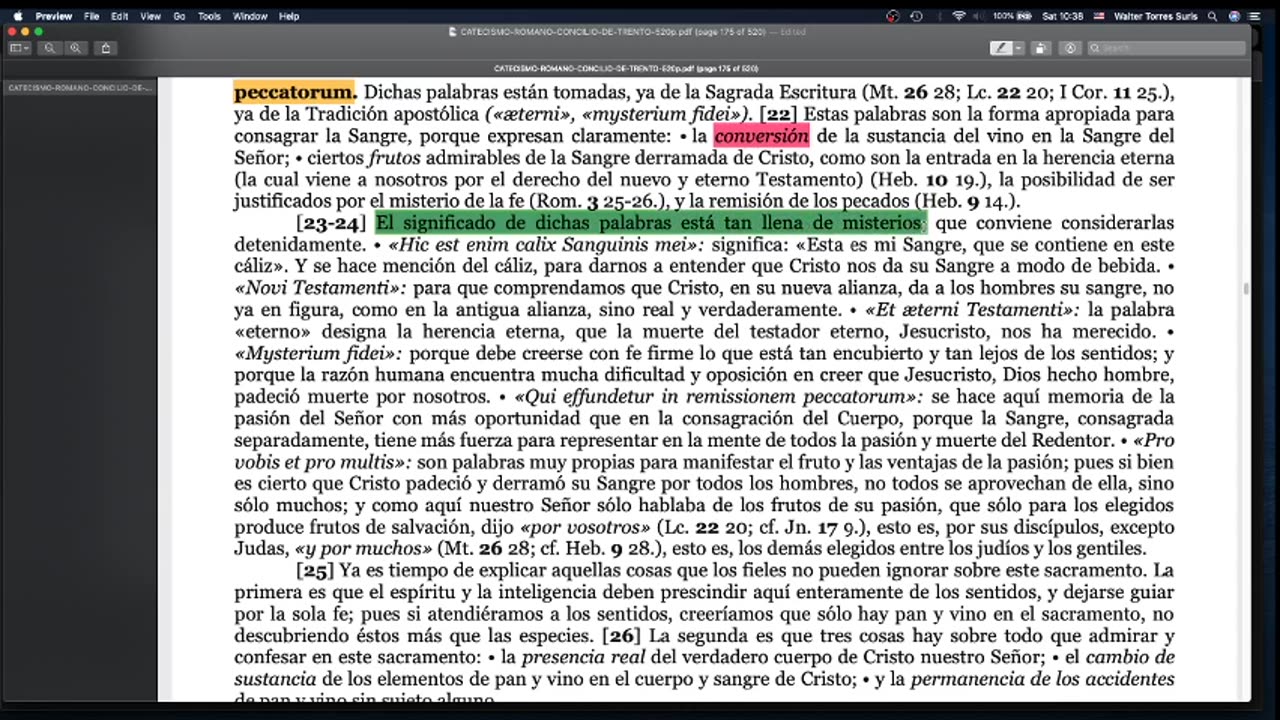Click the green highlighted phrase El significado de dichas palabras
The height and width of the screenshot is (720, 1280).
coord(650,223)
